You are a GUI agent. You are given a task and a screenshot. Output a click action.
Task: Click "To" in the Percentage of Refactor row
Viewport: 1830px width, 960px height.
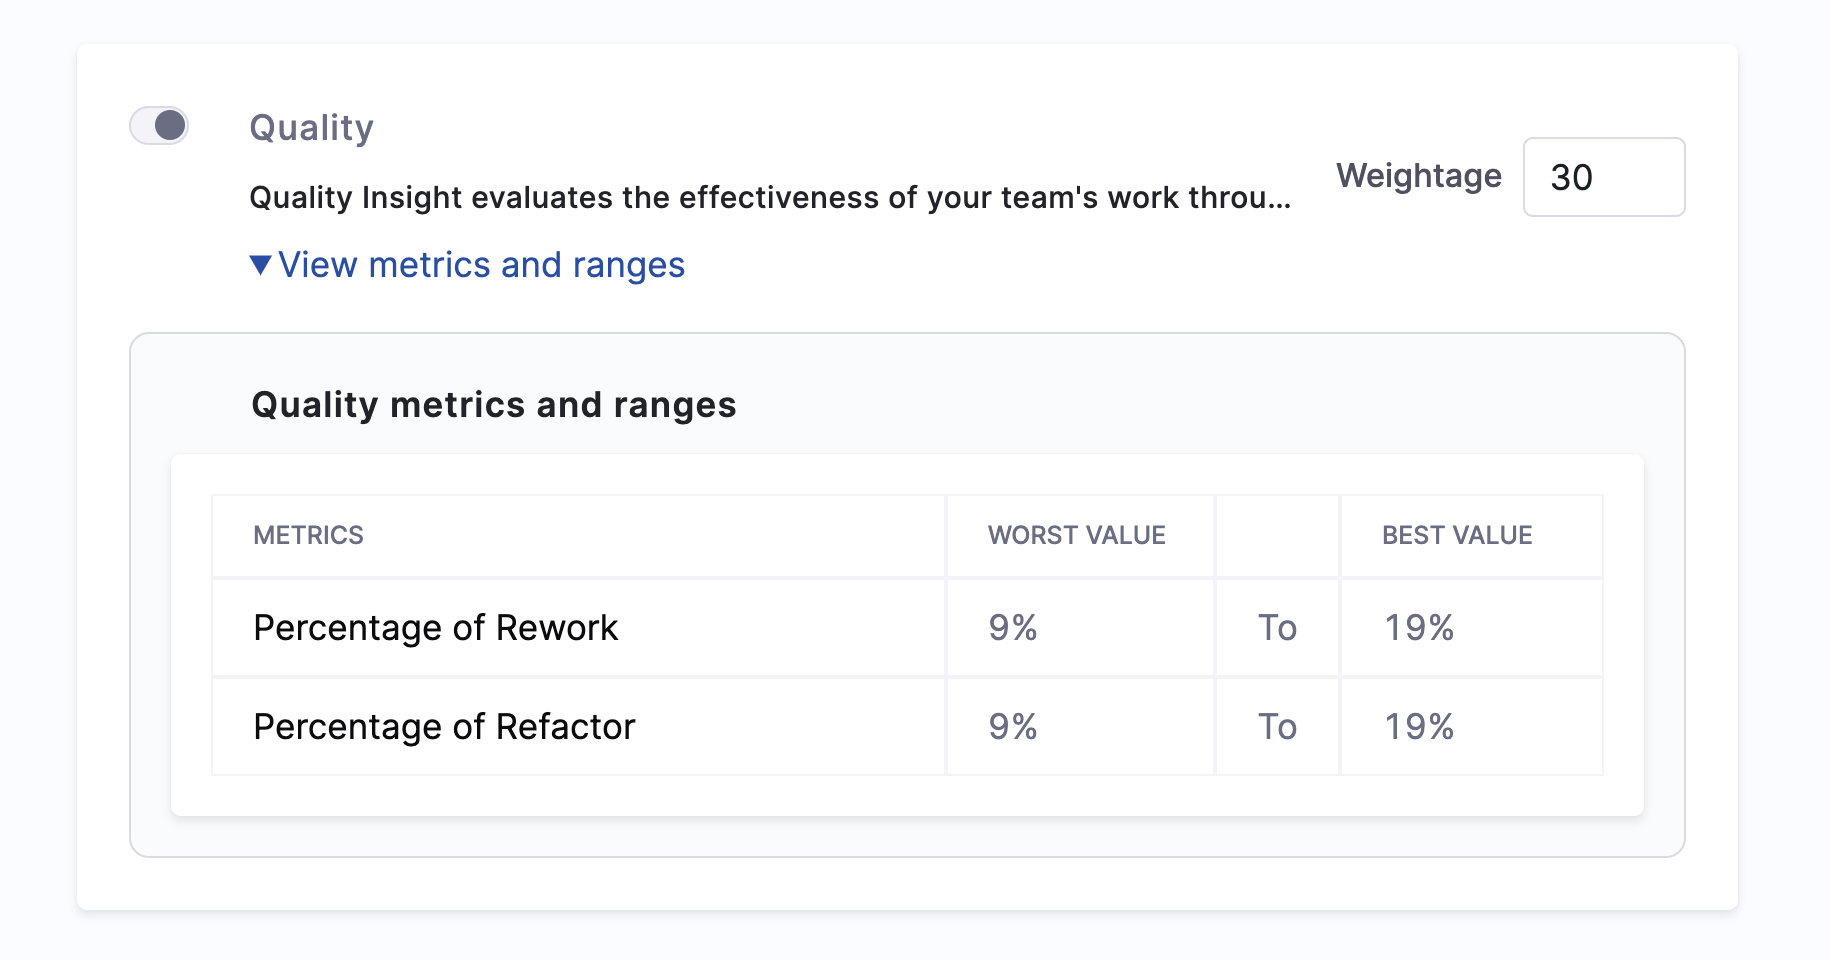click(1277, 727)
